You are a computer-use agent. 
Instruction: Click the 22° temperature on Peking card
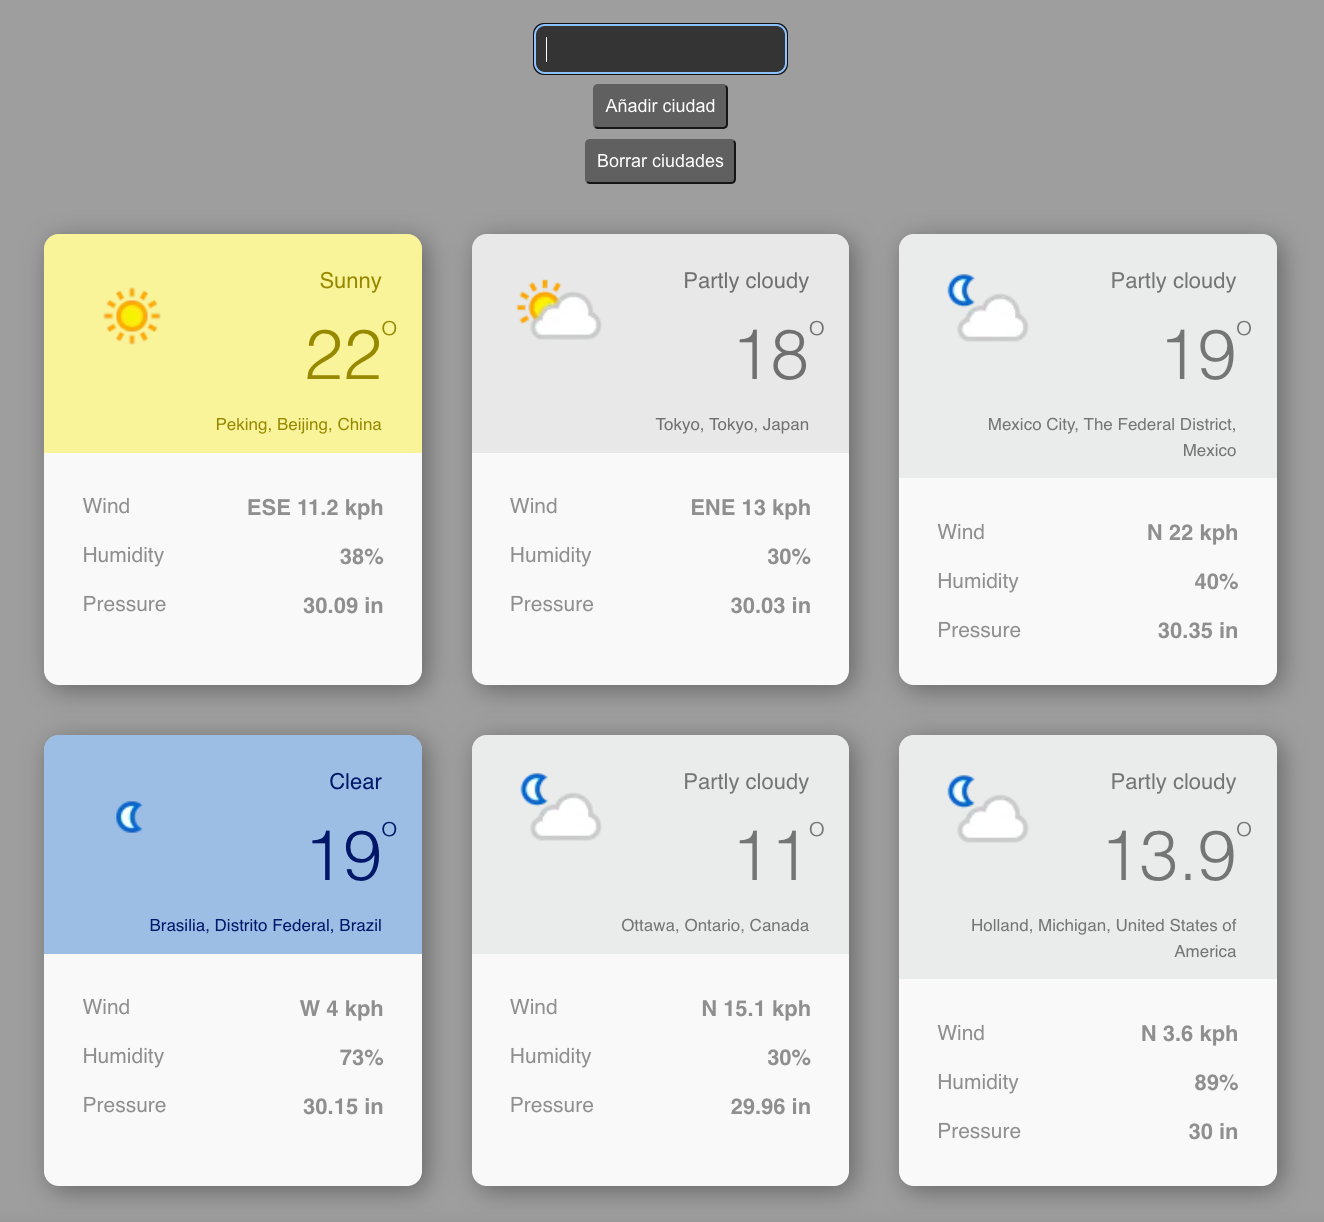tap(344, 355)
